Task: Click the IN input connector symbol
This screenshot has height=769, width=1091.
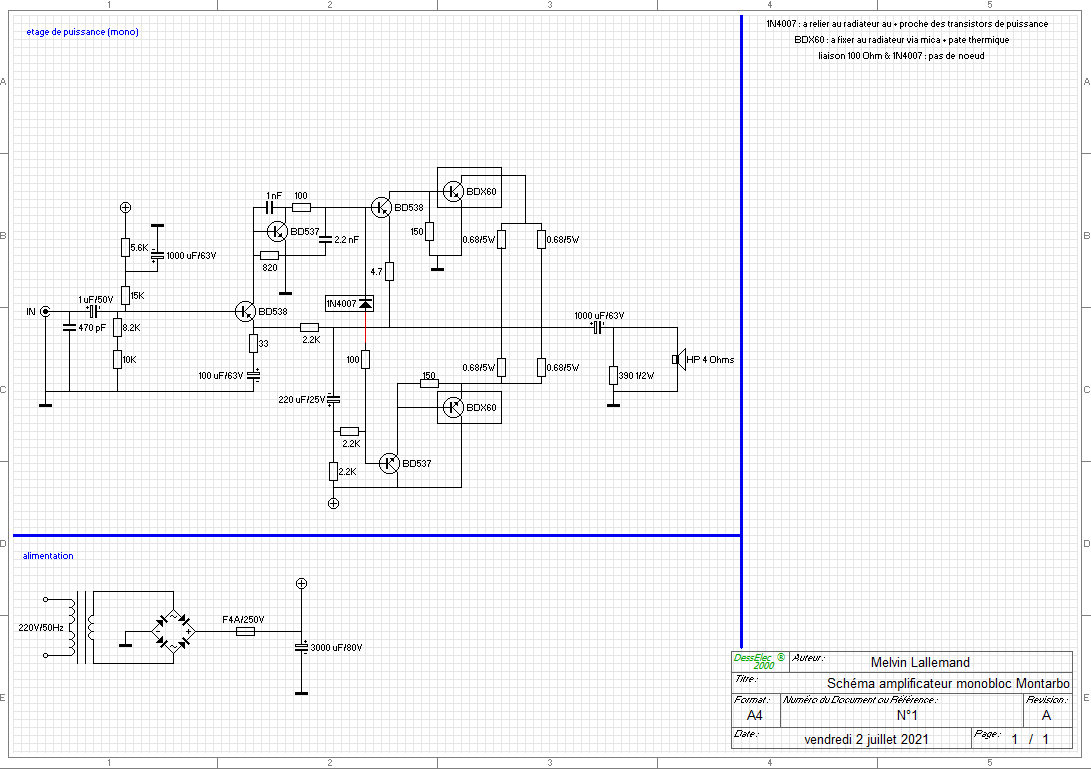Action: point(44,312)
